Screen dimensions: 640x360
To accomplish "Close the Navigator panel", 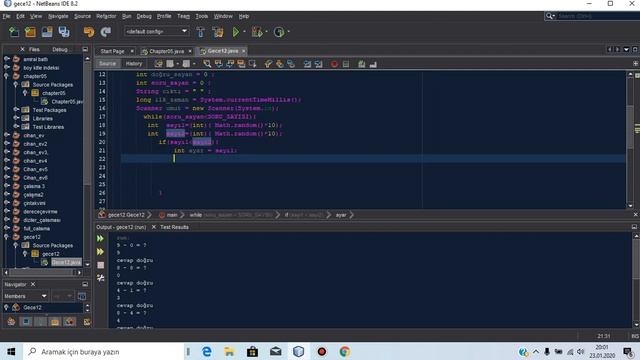I will 33,284.
